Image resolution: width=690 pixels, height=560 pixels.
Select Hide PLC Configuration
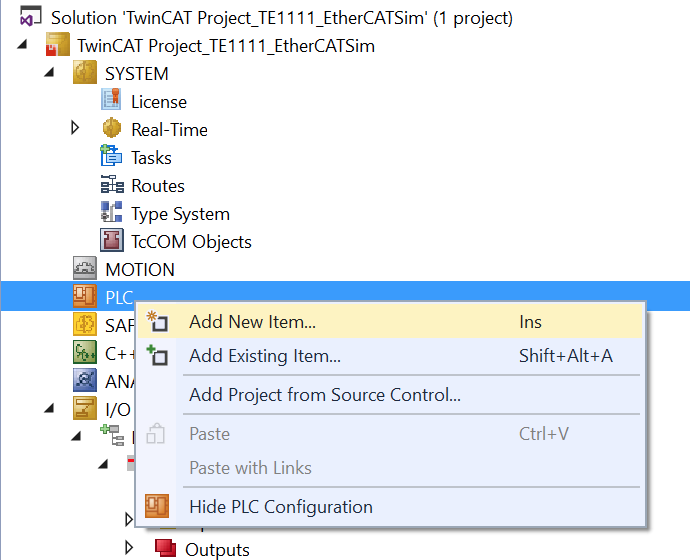click(x=390, y=507)
